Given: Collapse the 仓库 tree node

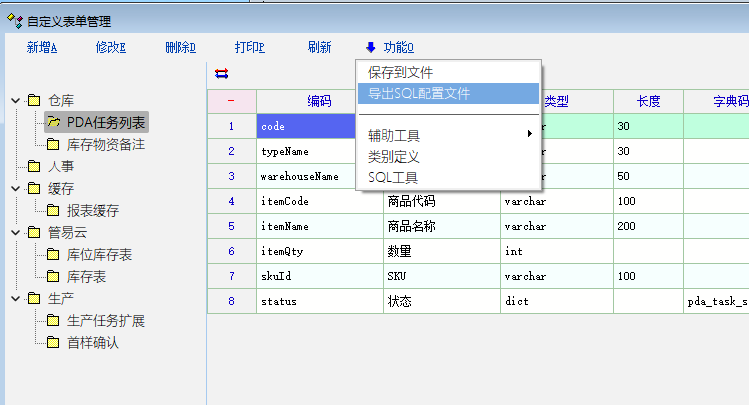Looking at the screenshot, I should tap(16, 100).
